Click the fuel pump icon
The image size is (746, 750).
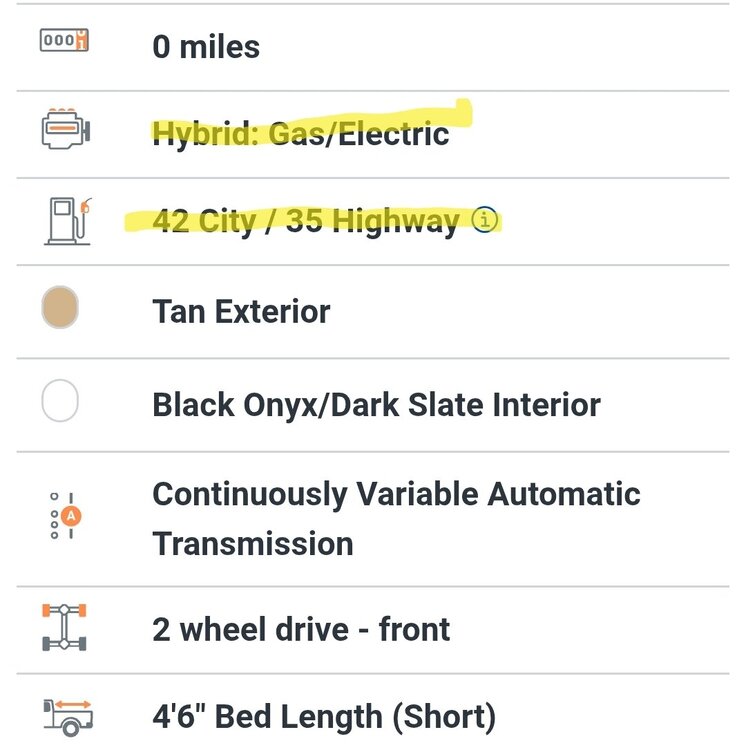(x=67, y=220)
